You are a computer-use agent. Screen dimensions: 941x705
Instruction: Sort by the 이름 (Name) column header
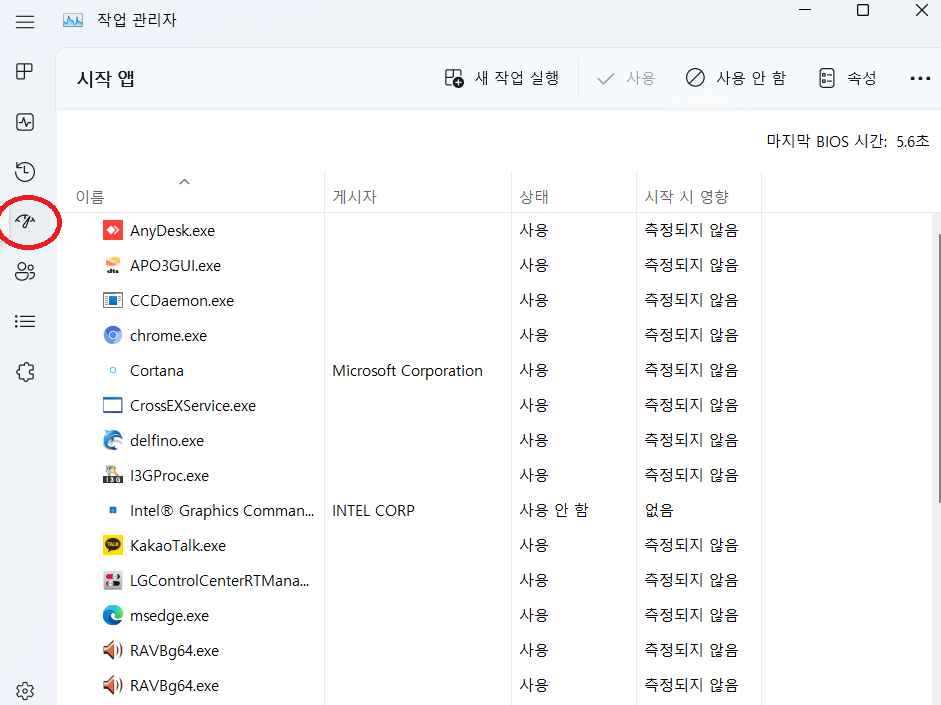[x=90, y=197]
